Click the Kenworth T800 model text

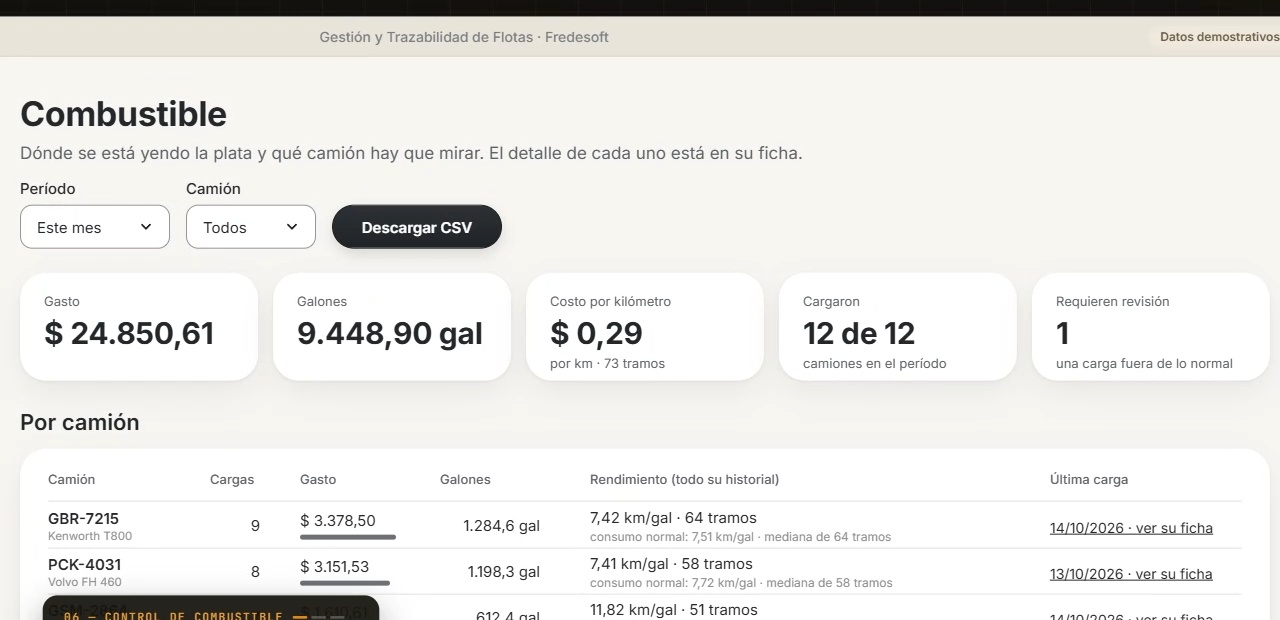coord(90,536)
